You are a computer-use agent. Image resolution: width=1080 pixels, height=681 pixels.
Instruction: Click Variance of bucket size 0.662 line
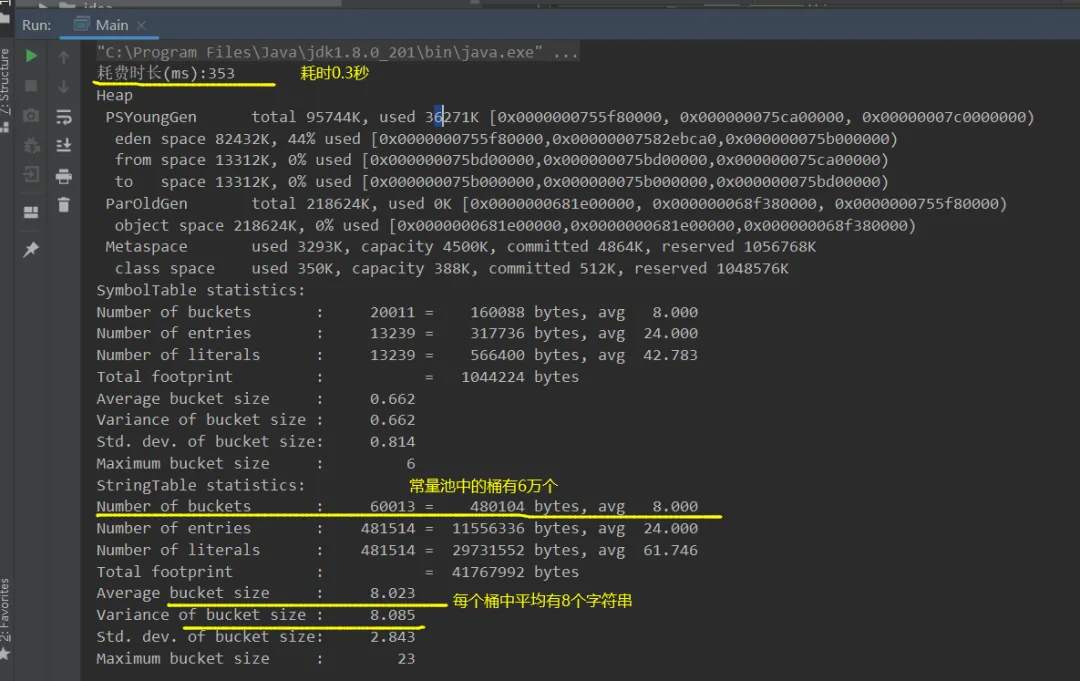pyautogui.click(x=256, y=420)
